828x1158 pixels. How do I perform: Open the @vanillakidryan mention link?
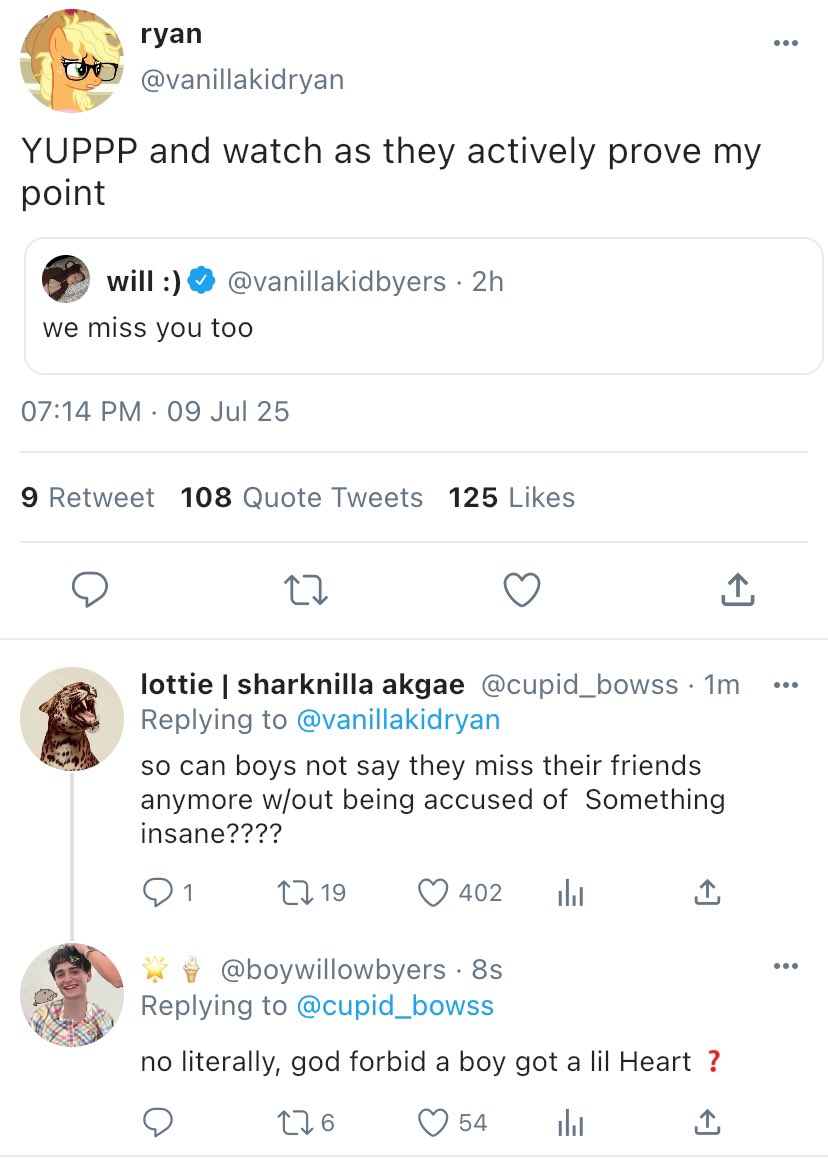[398, 720]
